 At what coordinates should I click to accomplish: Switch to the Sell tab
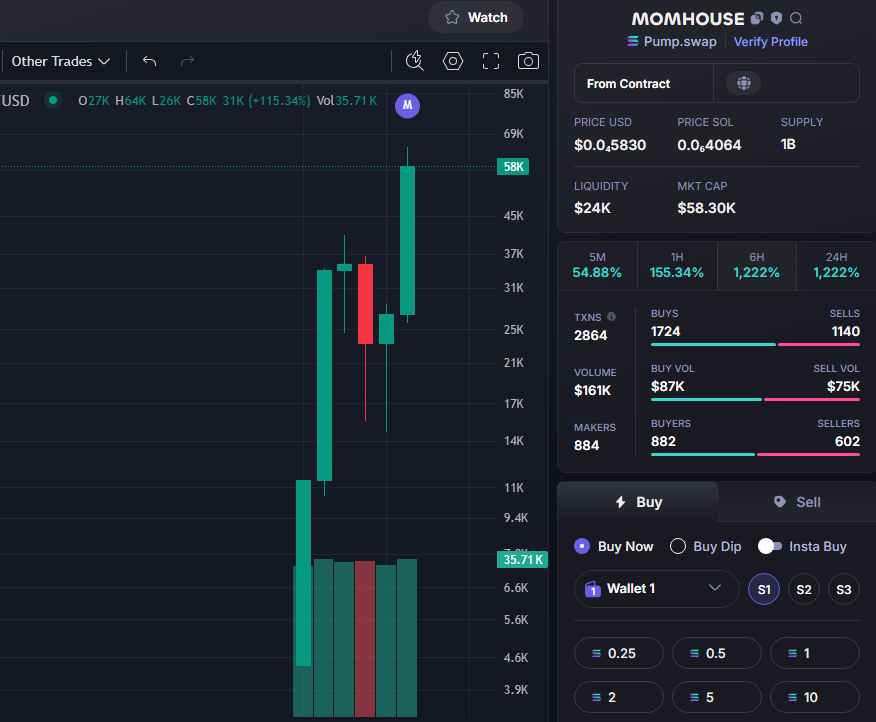pyautogui.click(x=797, y=502)
